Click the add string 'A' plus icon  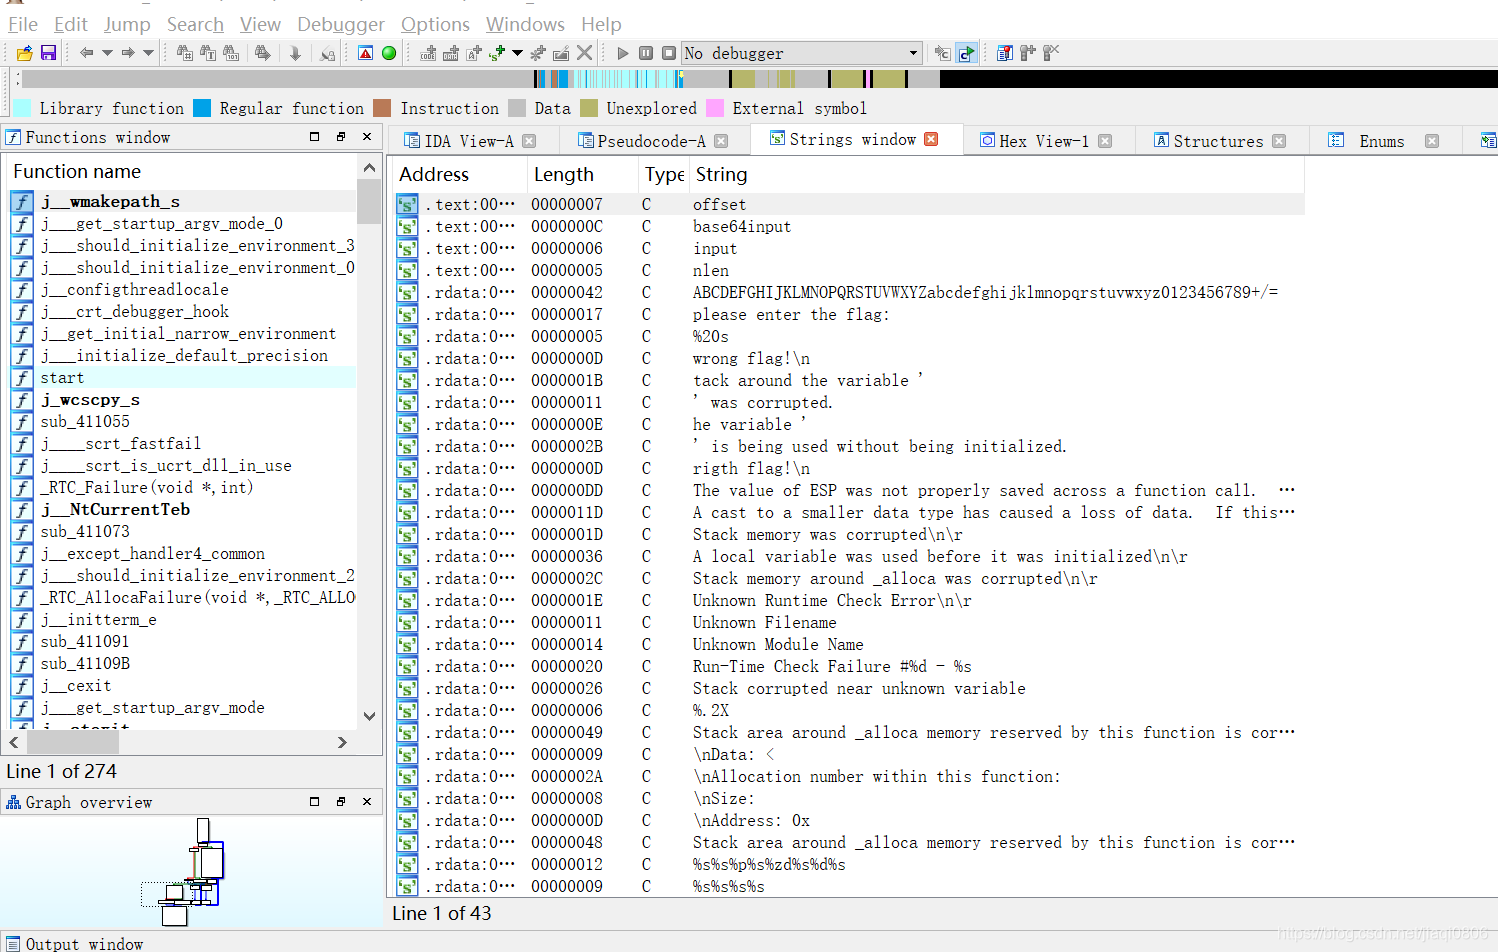[x=474, y=53]
